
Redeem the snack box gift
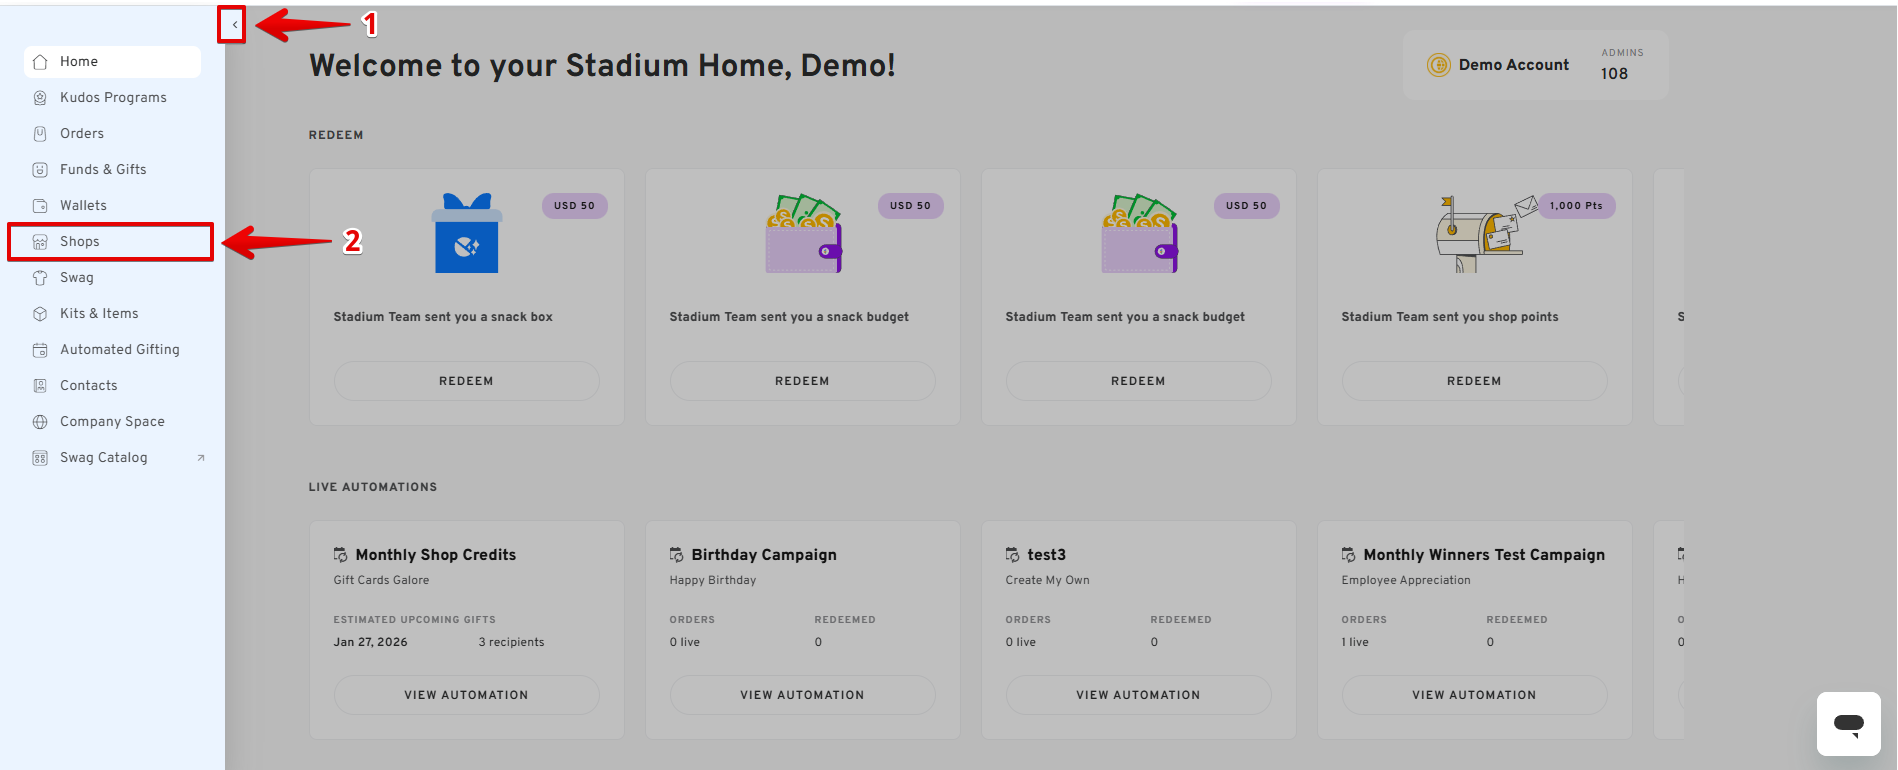(466, 381)
